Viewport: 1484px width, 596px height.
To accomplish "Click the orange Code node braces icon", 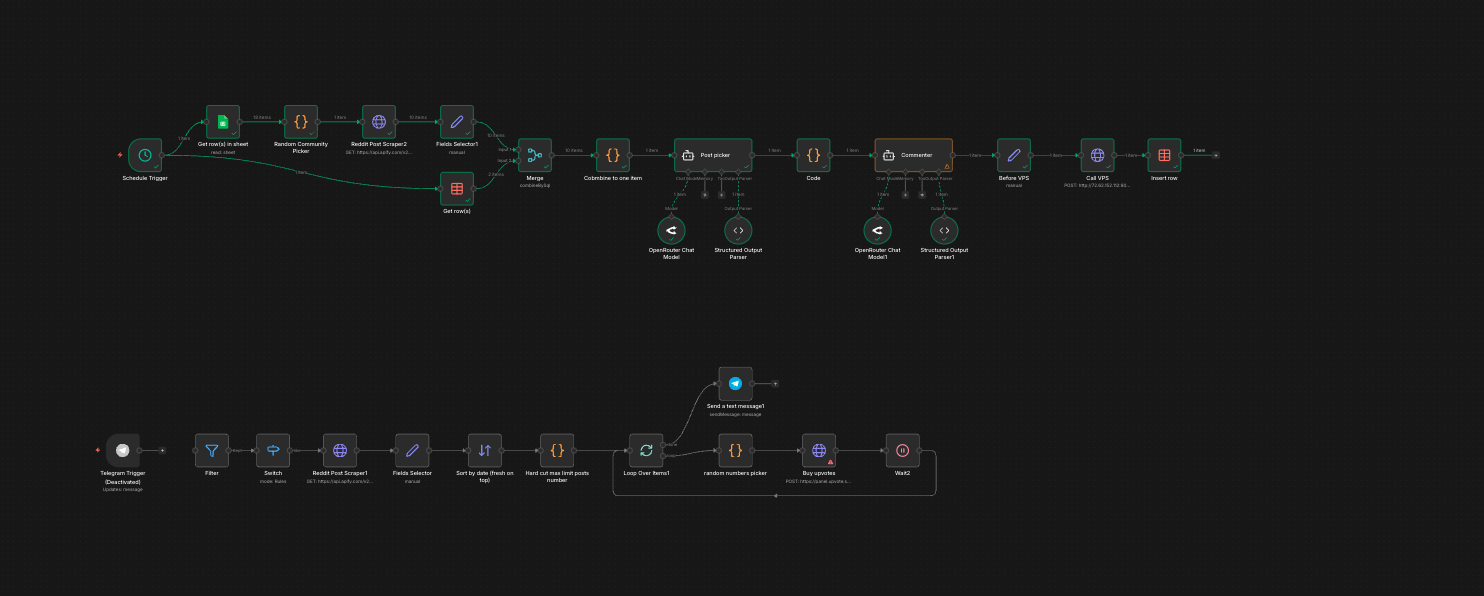I will click(813, 155).
